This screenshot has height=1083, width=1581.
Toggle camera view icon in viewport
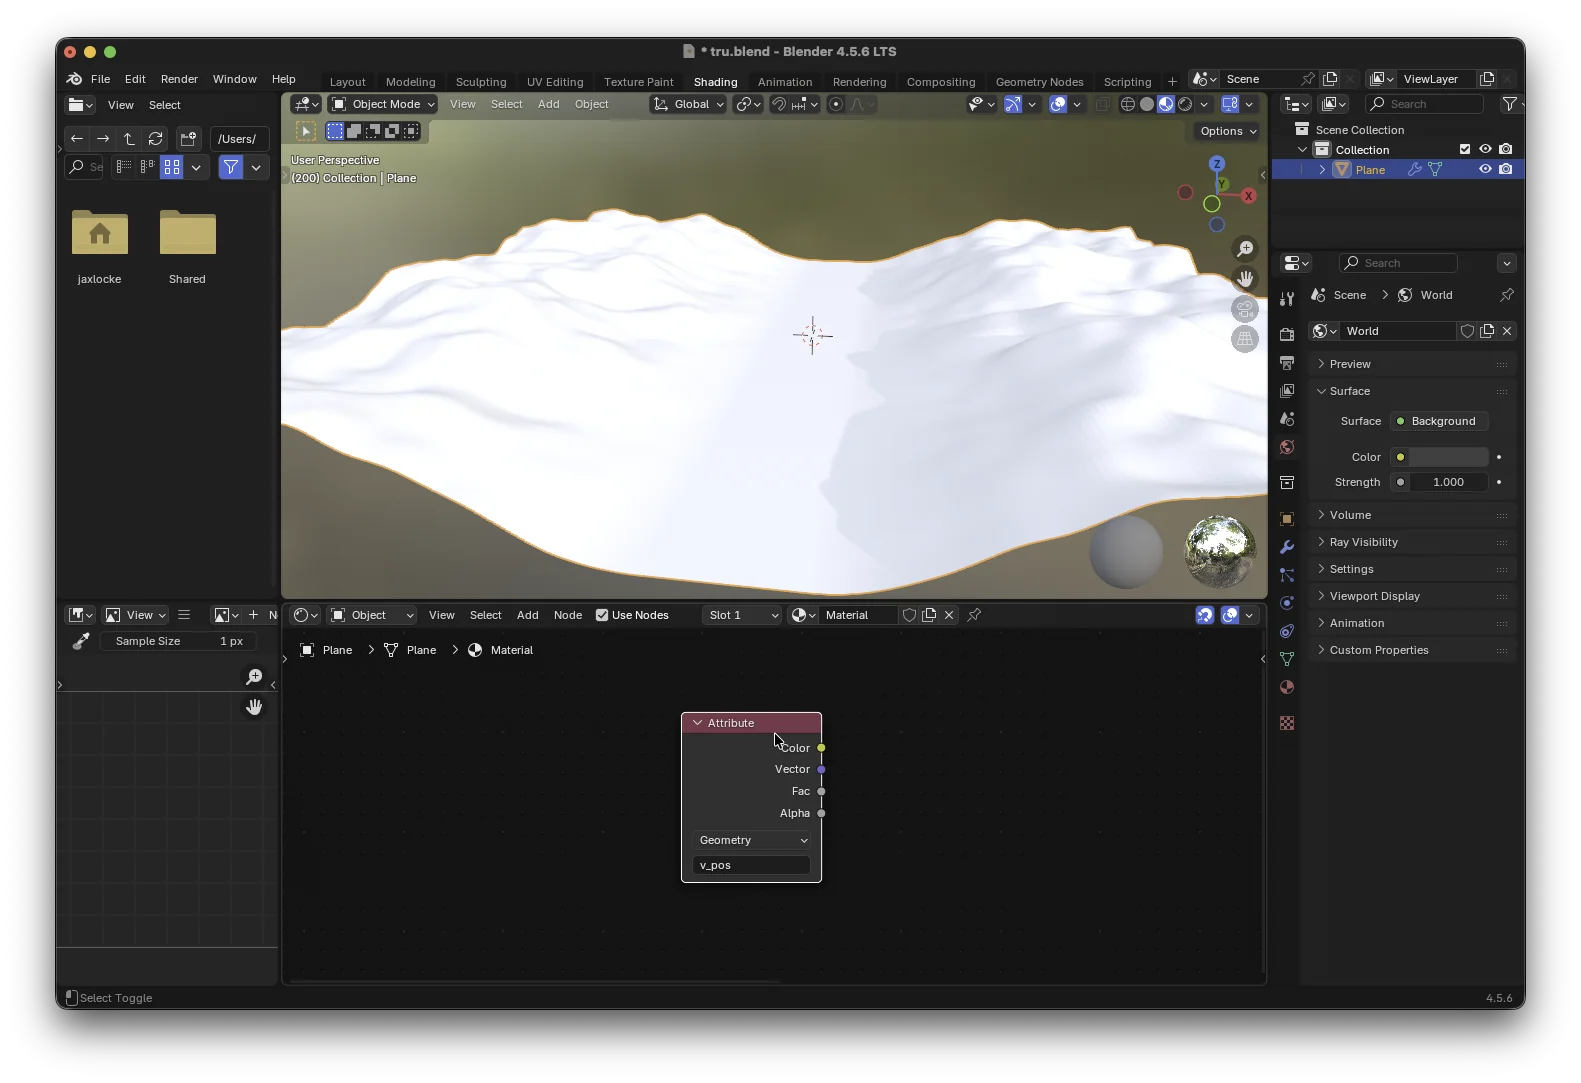[1245, 309]
